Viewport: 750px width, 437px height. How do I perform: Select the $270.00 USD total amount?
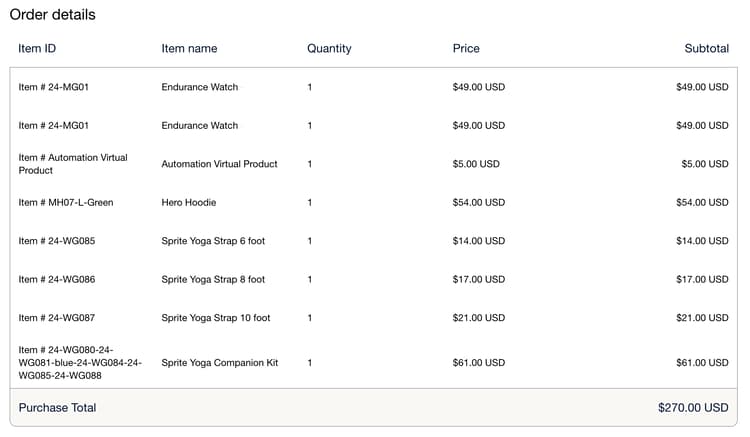[693, 408]
